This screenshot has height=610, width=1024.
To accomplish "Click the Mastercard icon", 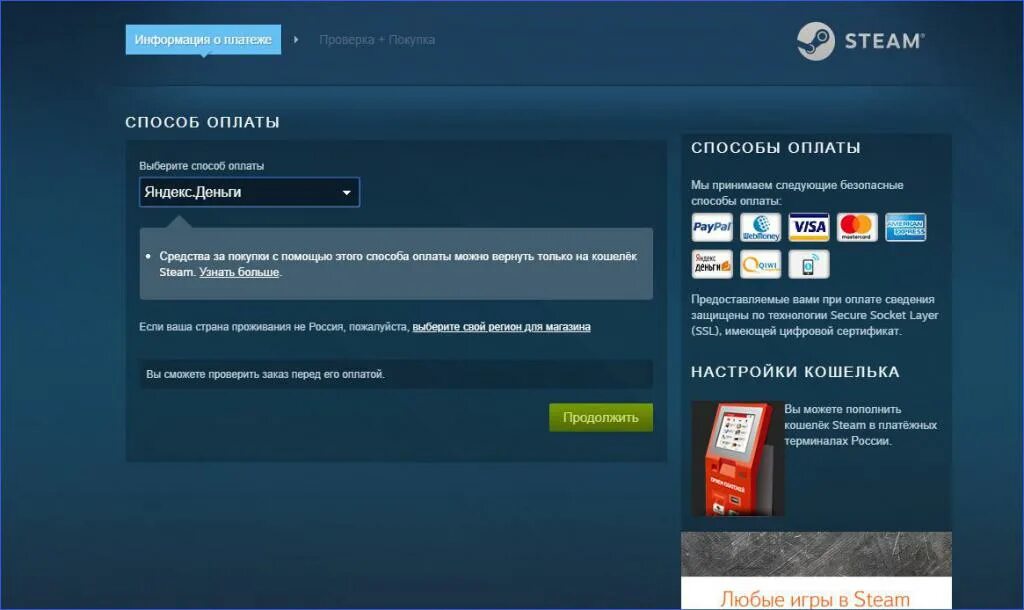I will [x=857, y=227].
